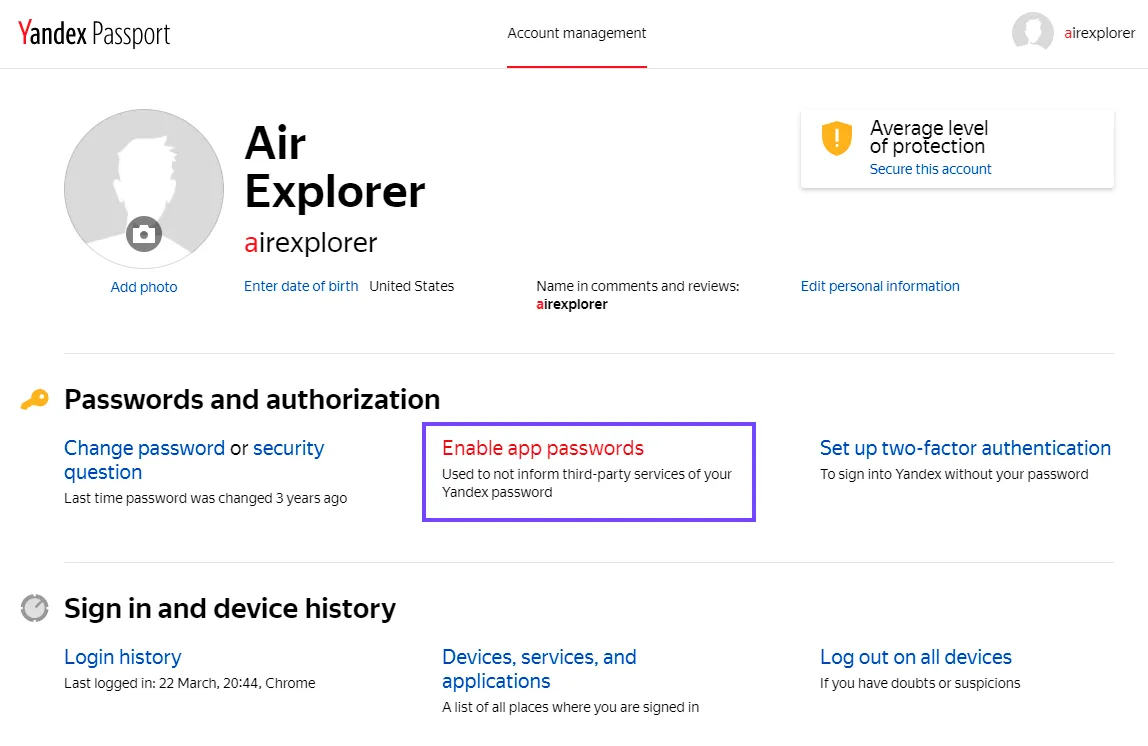The image size is (1148, 746).
Task: Click the Last time password was changed text
Action: click(206, 499)
